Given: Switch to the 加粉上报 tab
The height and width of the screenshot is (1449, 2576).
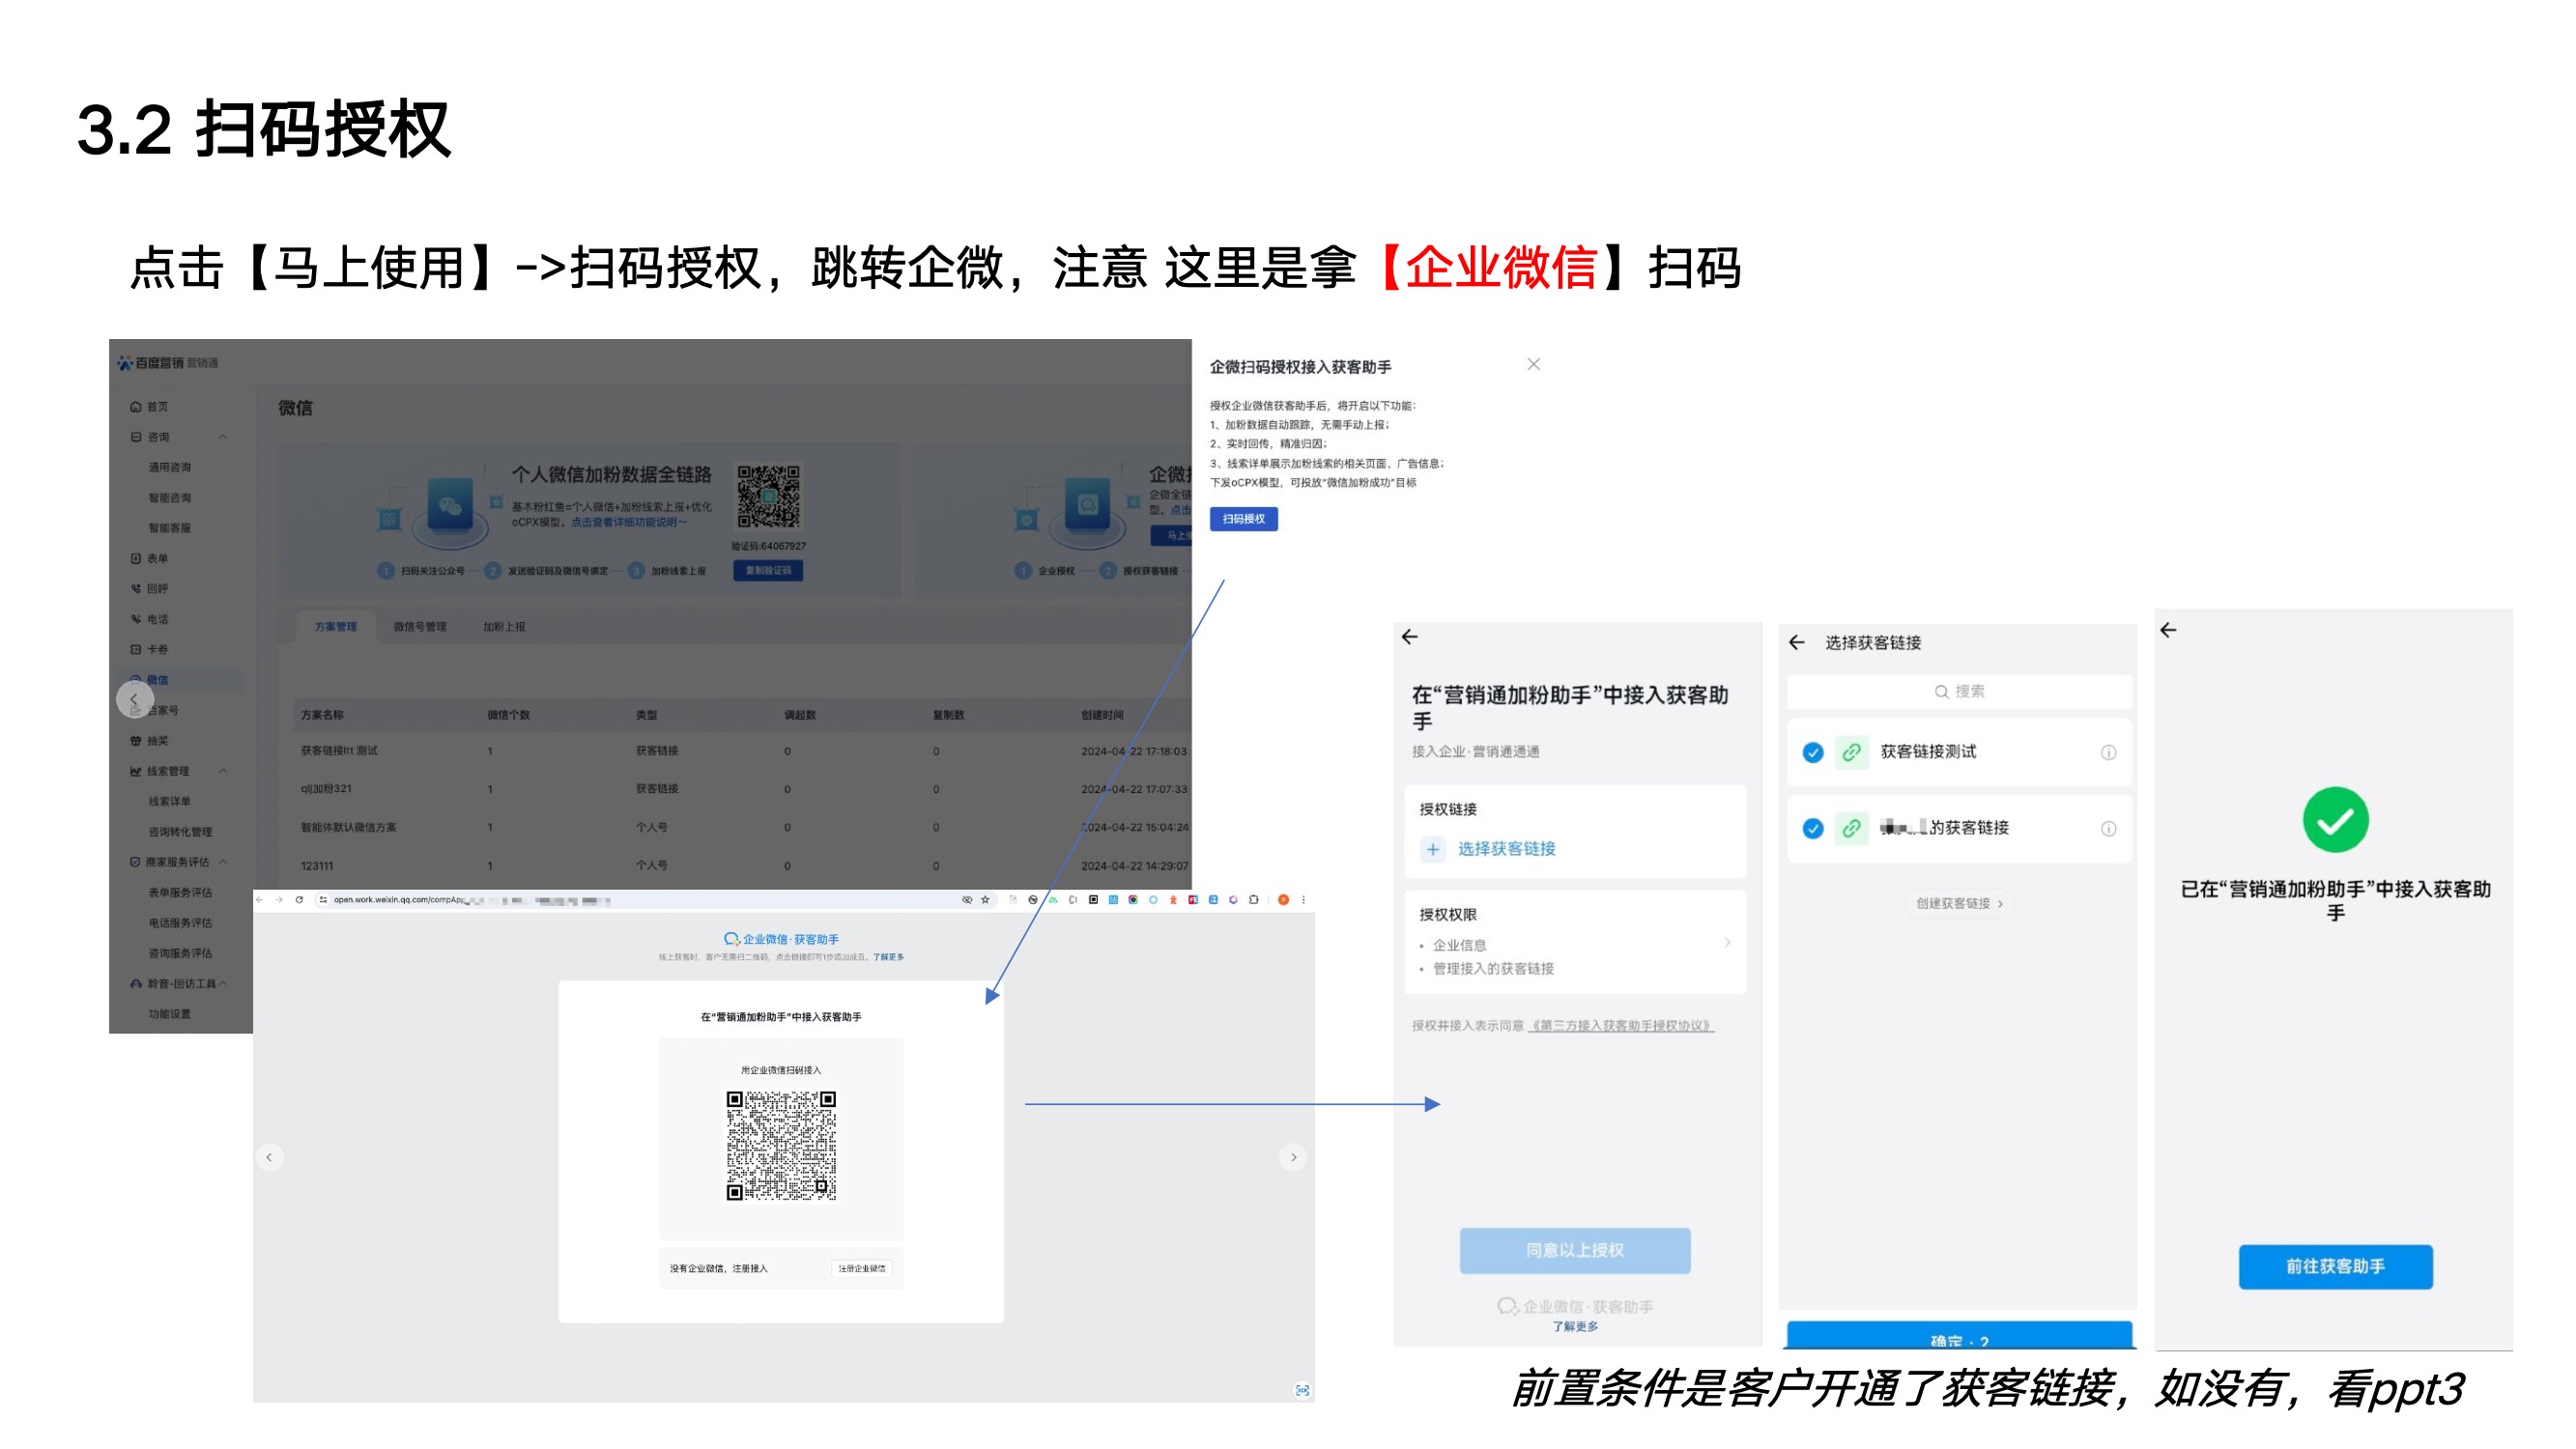Looking at the screenshot, I should [x=503, y=627].
